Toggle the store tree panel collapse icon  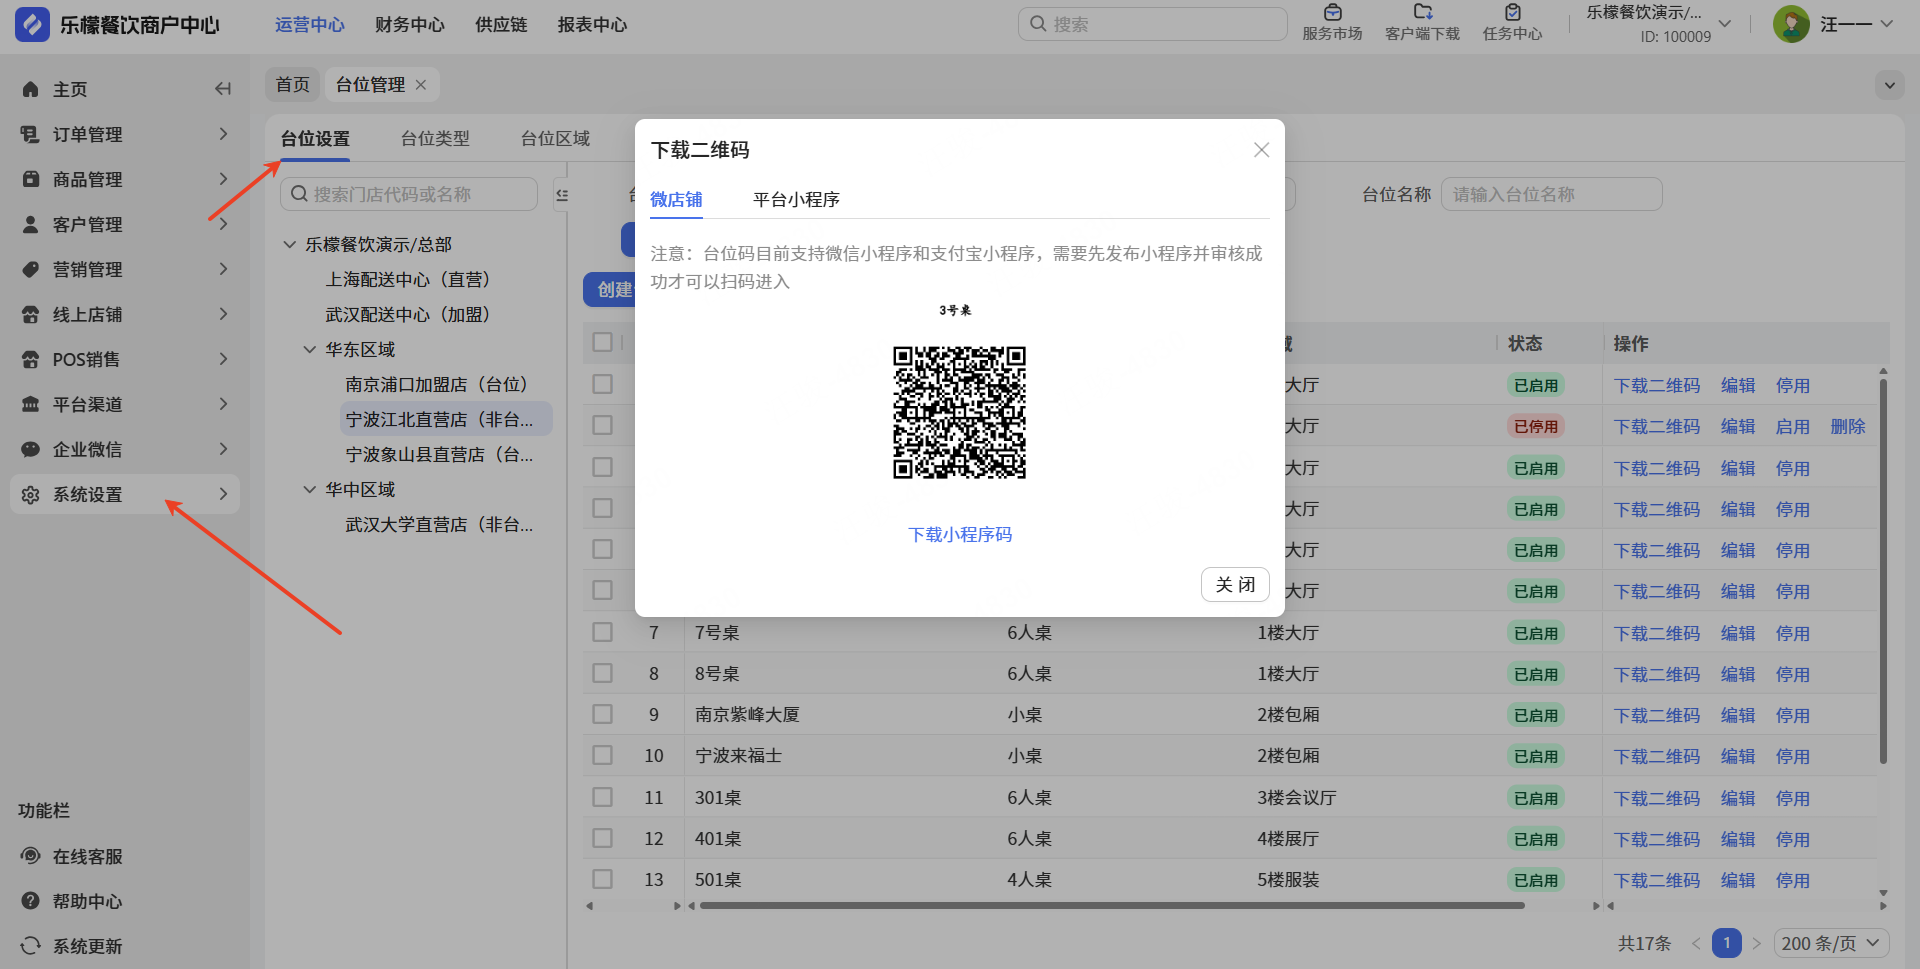coord(562,195)
